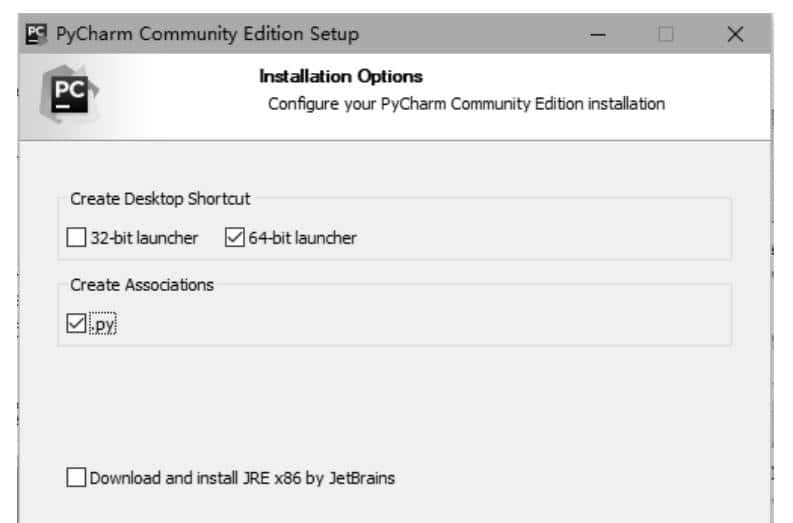Enable the 32-bit launcher checkbox
This screenshot has height=523, width=793.
(77, 238)
